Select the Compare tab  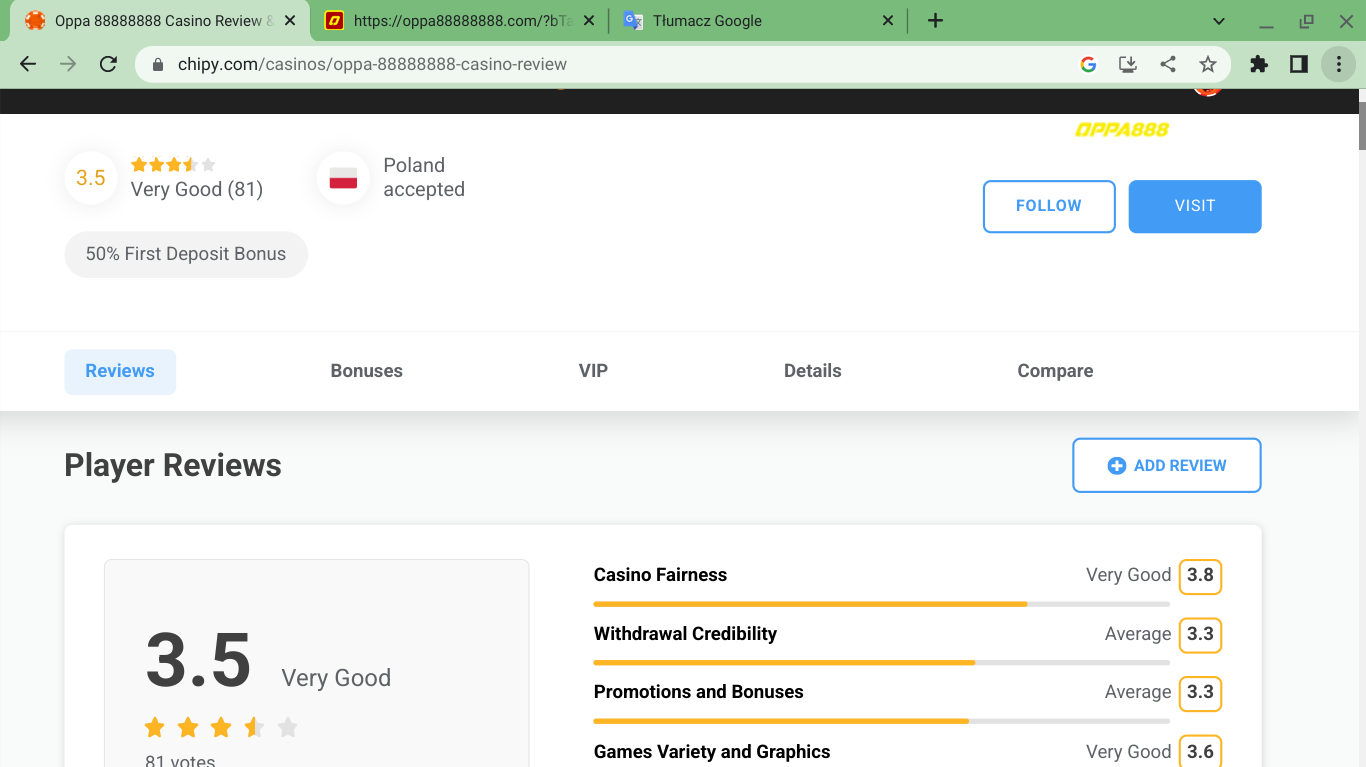click(1055, 371)
